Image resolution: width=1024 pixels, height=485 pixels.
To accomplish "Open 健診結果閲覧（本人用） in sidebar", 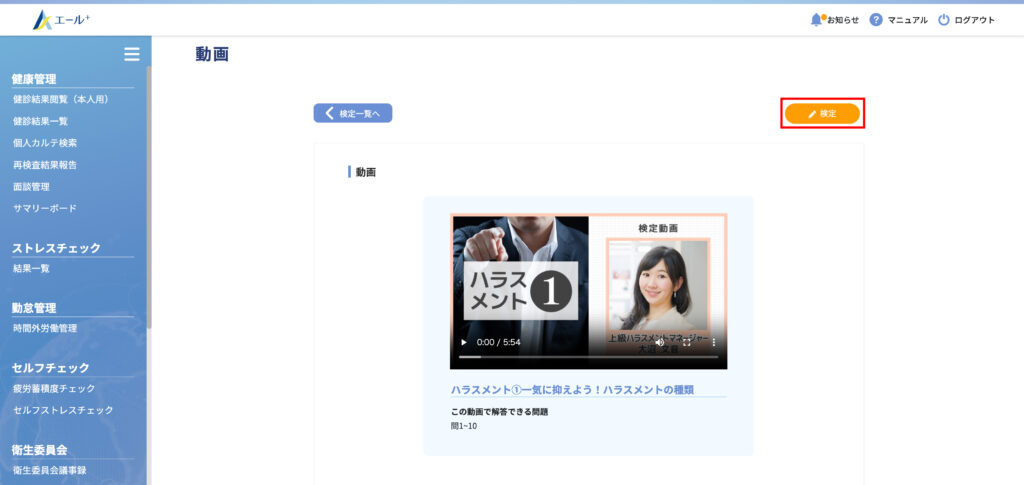I will pyautogui.click(x=60, y=99).
